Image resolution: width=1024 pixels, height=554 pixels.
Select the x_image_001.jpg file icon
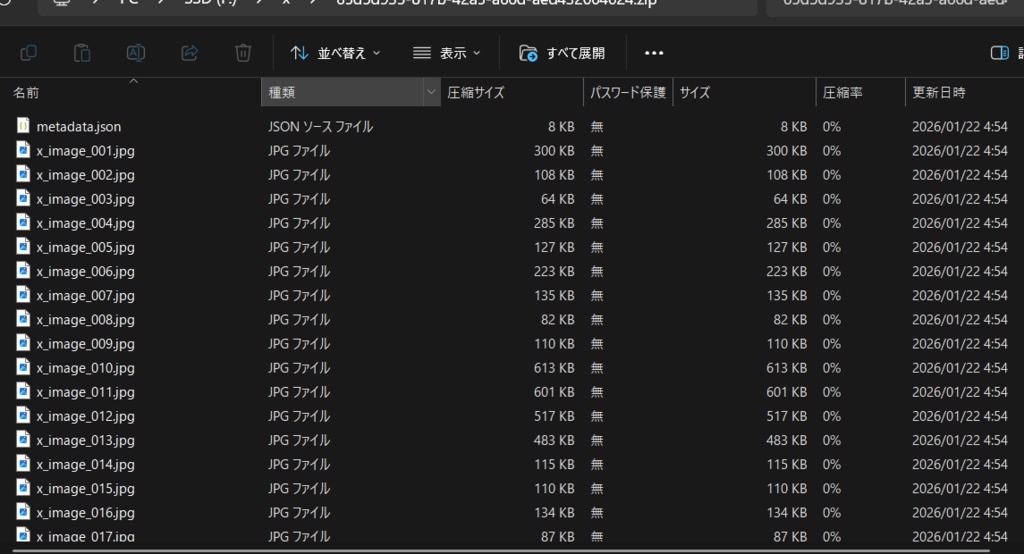23,150
